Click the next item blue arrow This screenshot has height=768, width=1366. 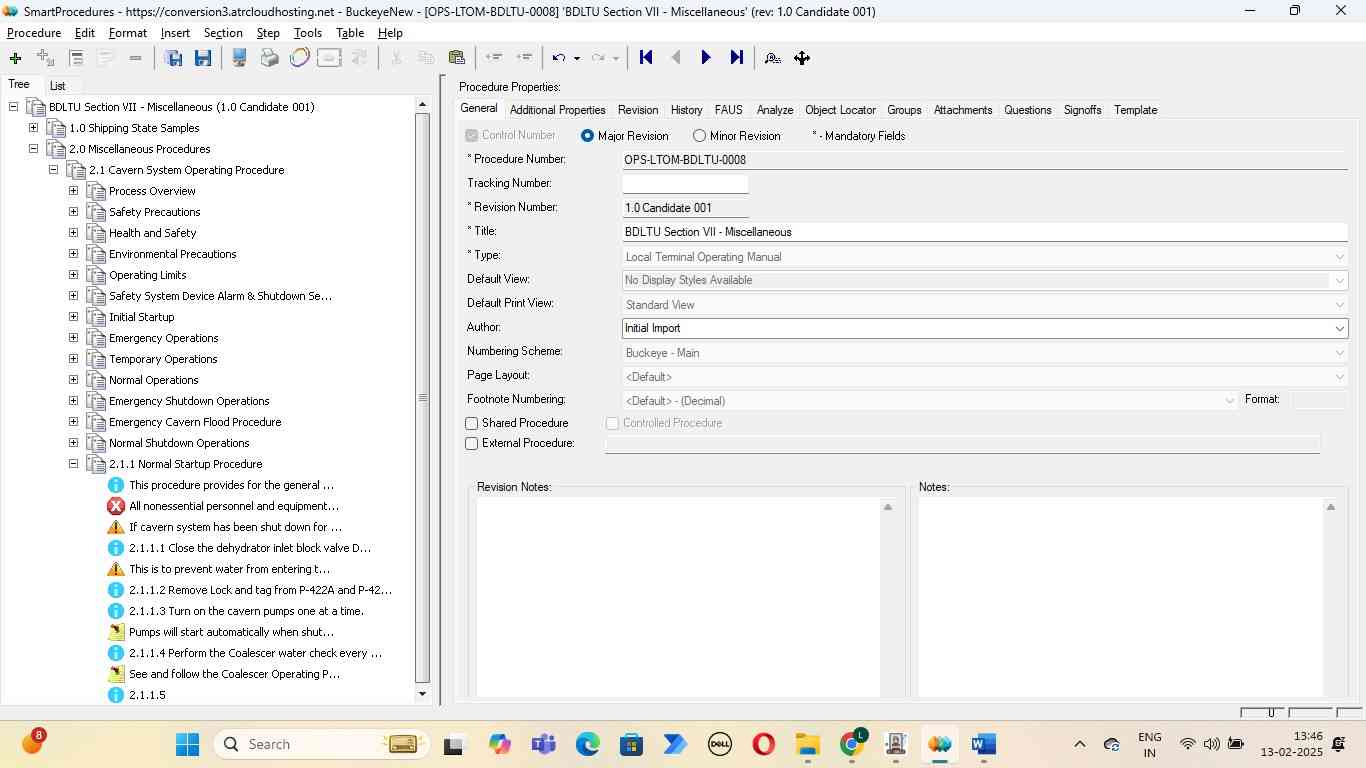(x=706, y=58)
